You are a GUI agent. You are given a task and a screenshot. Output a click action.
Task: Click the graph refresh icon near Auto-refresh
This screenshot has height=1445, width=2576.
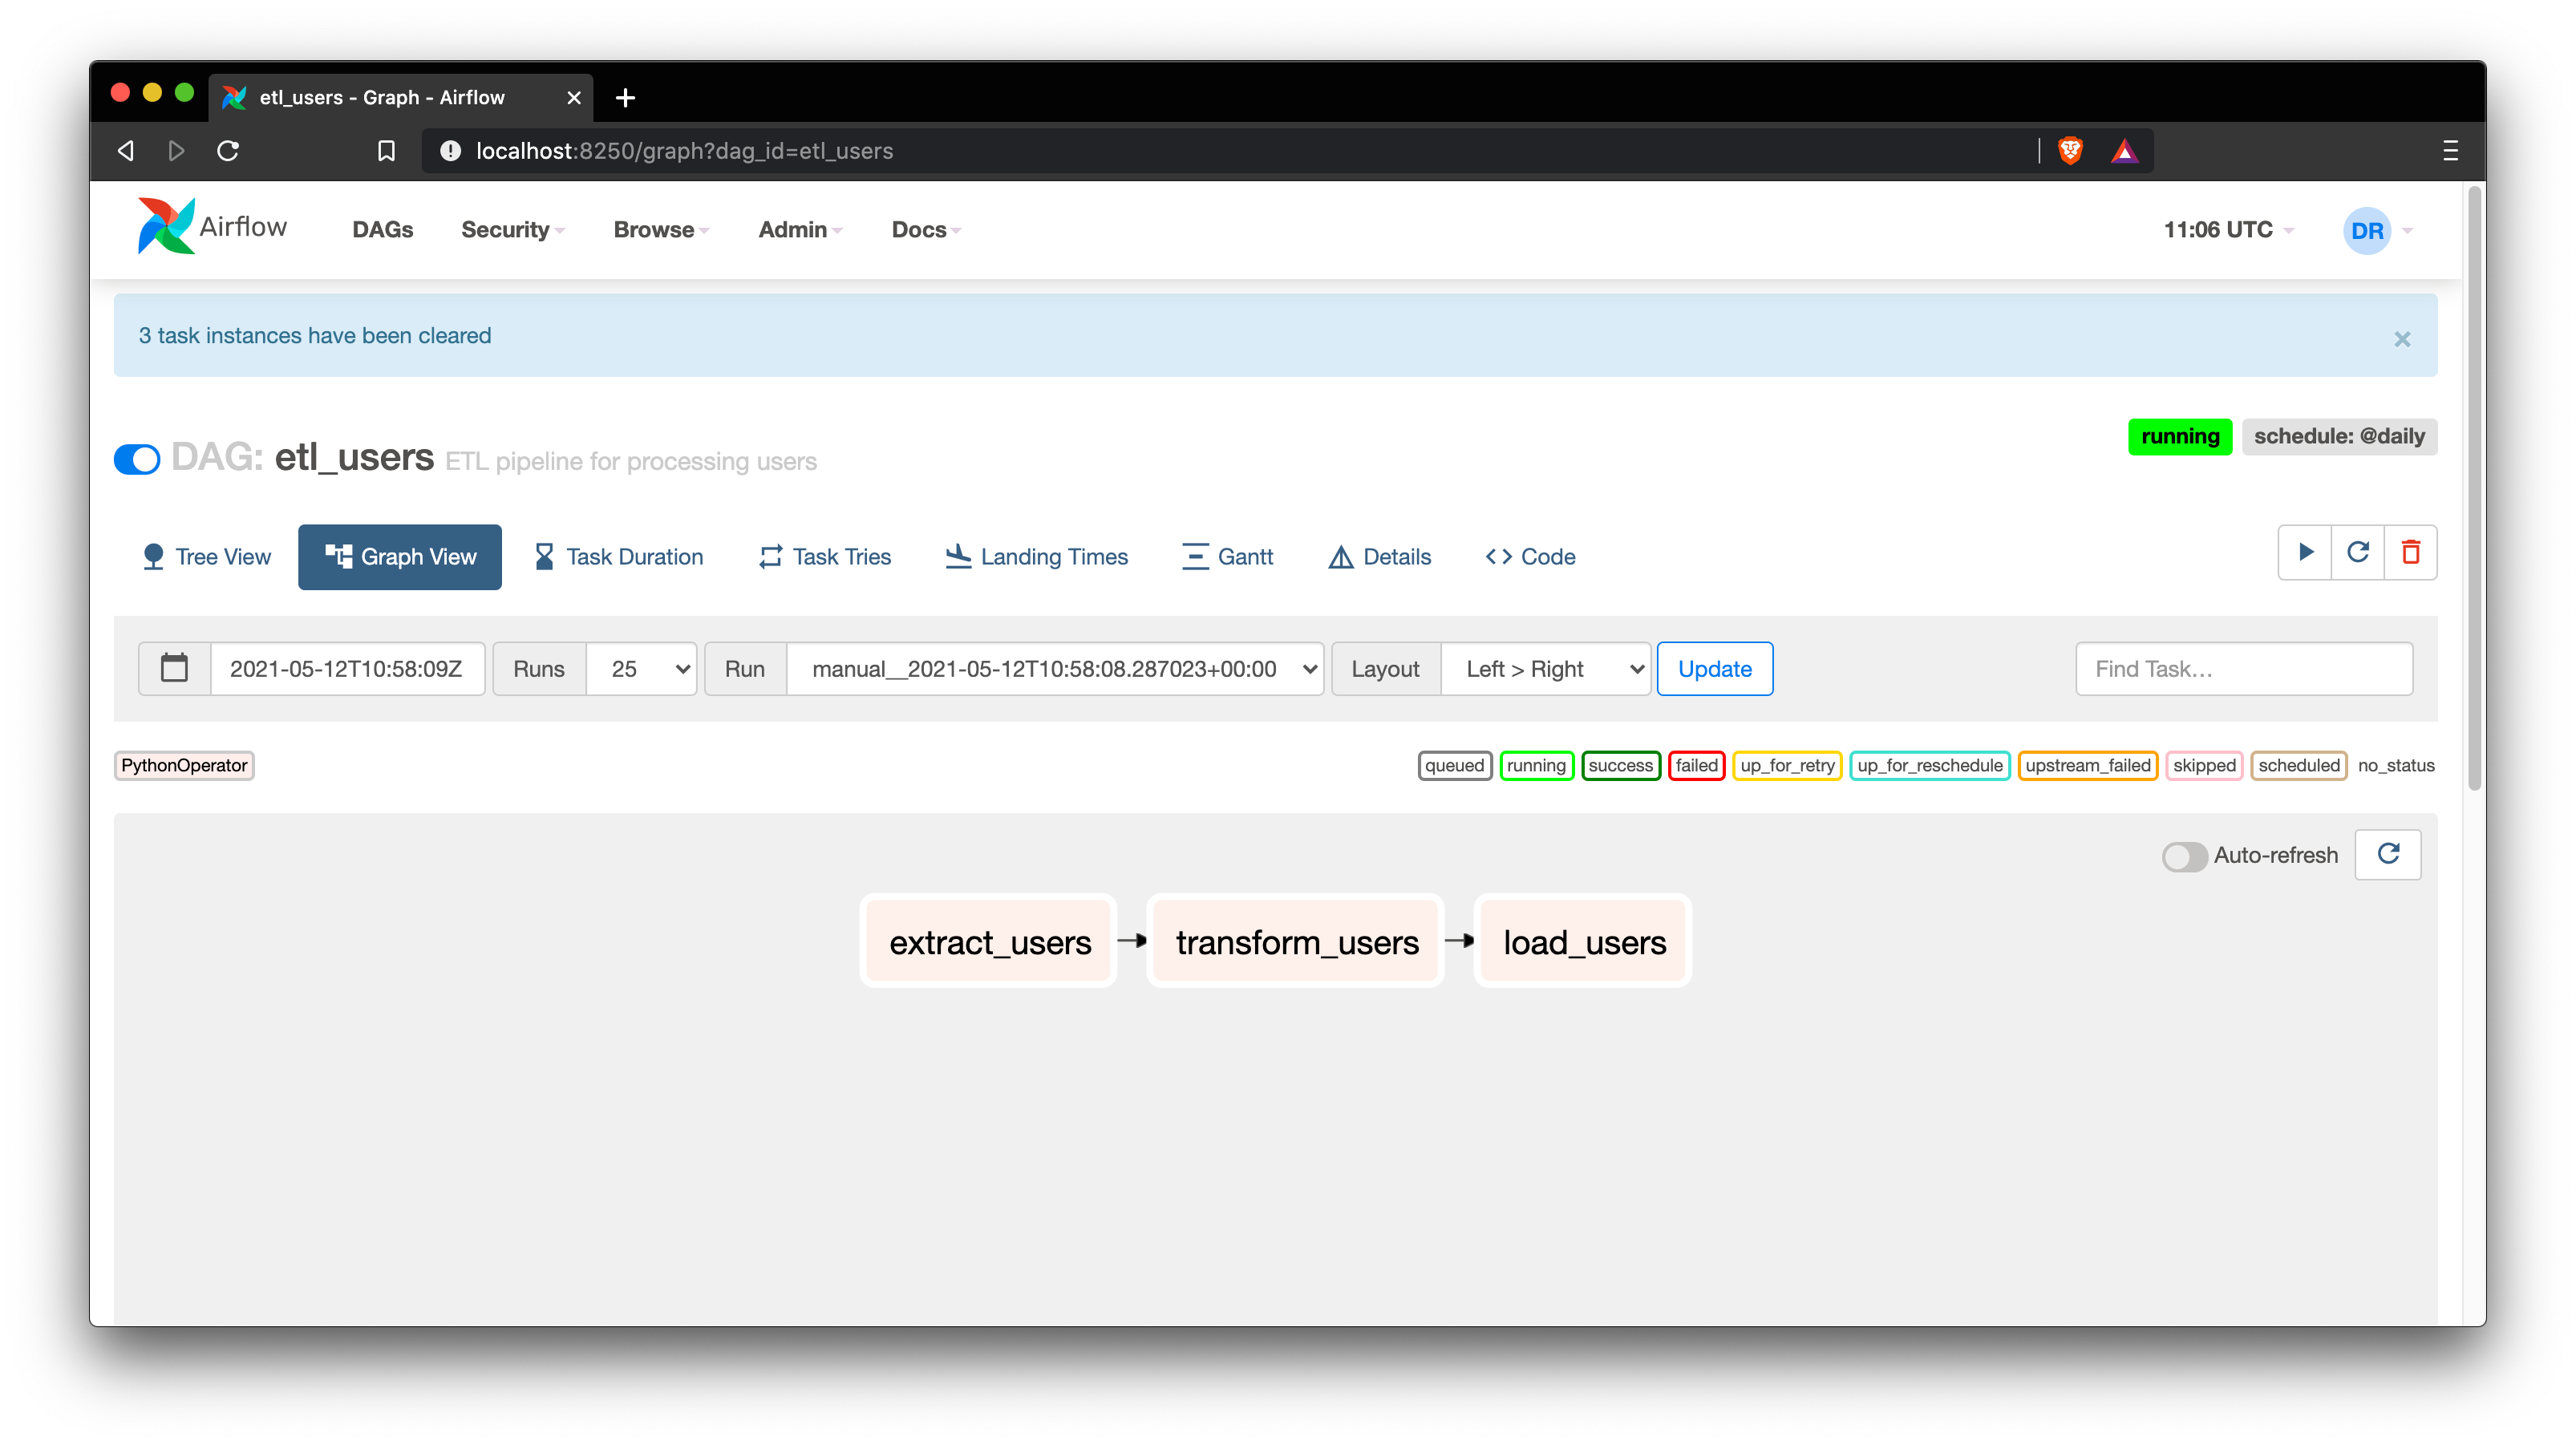(x=2388, y=854)
